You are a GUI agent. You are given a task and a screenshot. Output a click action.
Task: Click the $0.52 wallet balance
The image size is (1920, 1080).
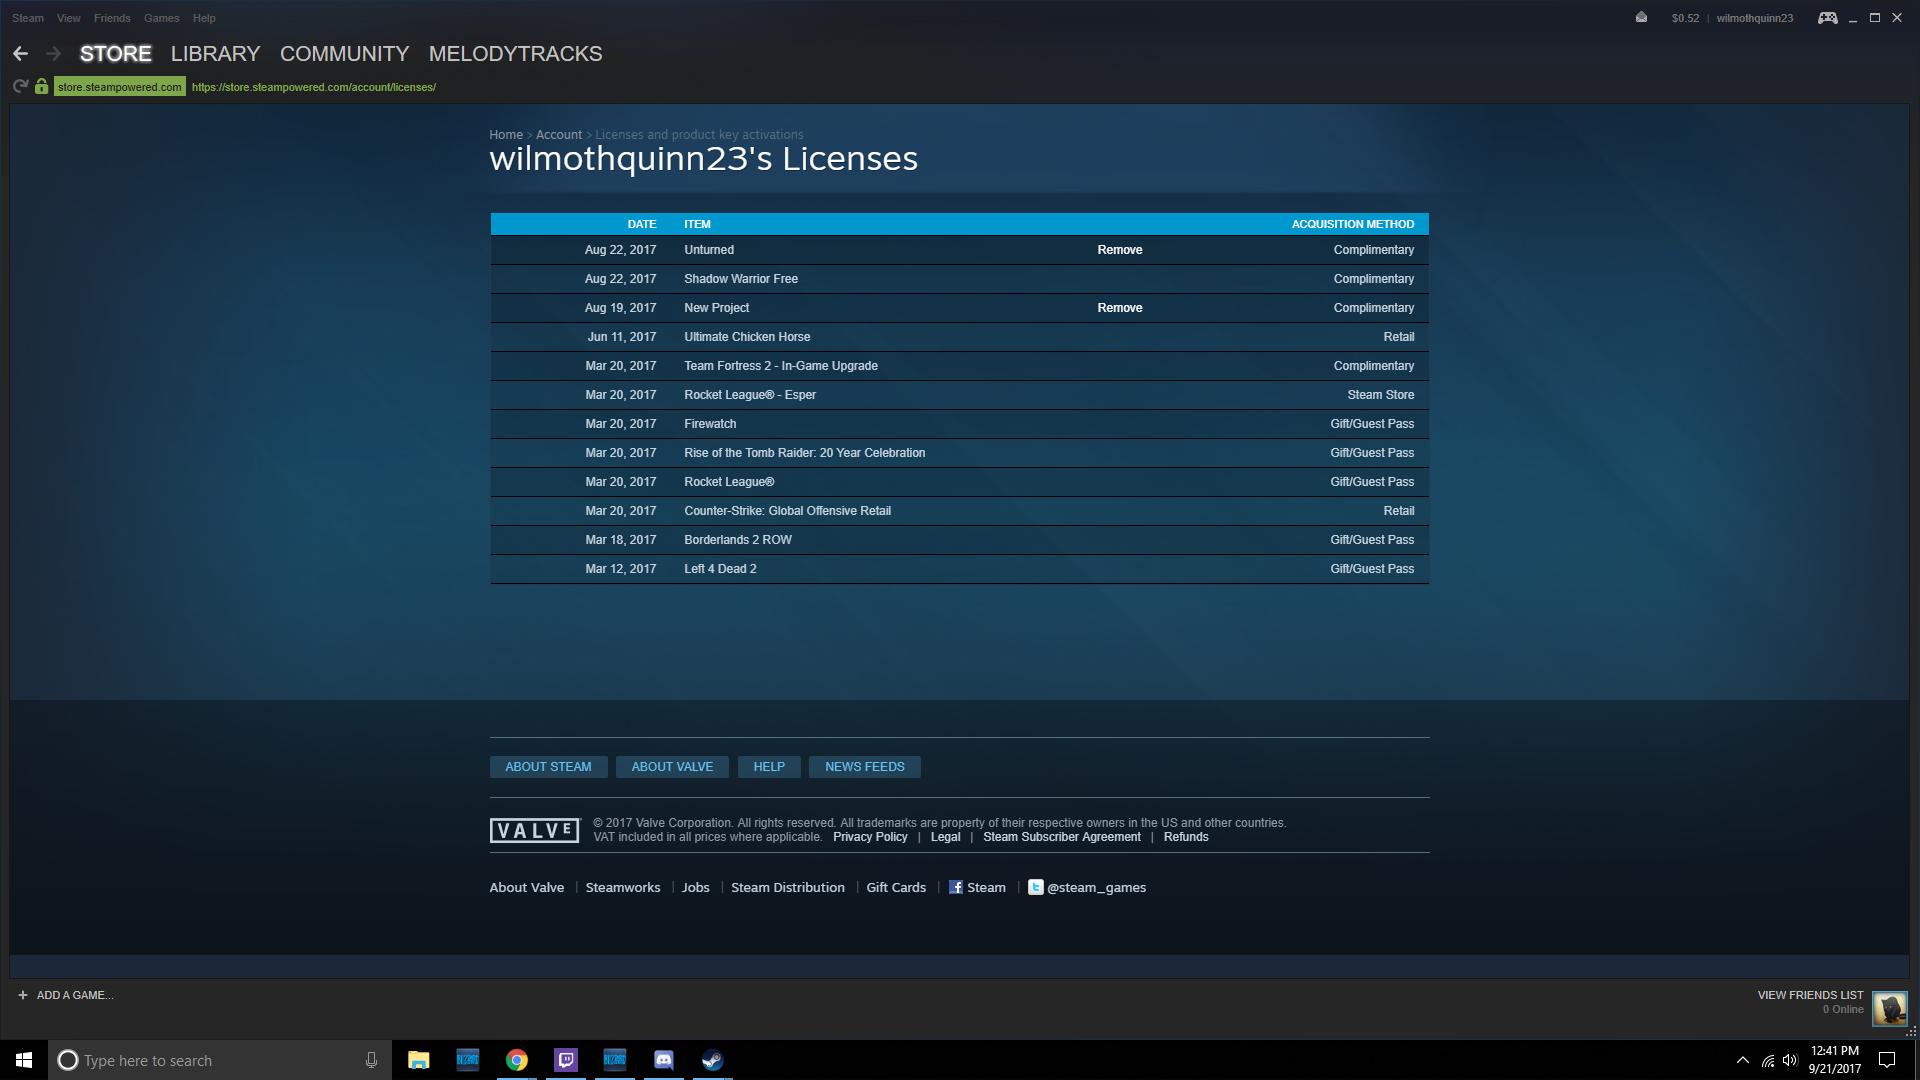point(1685,18)
